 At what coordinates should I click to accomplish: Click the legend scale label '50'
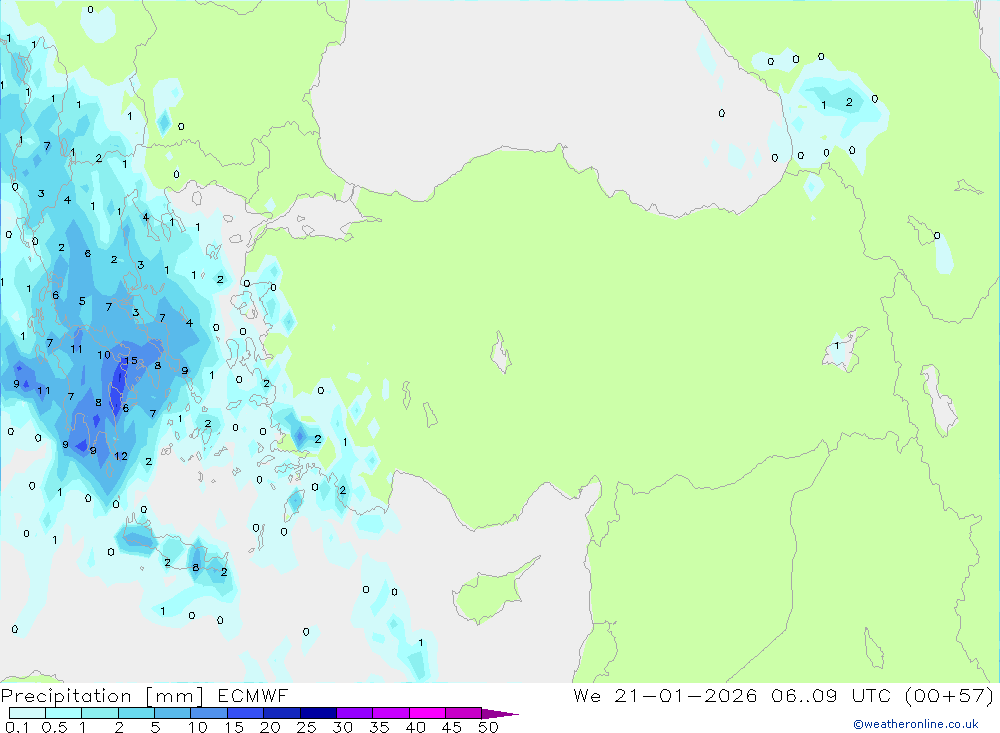(489, 727)
